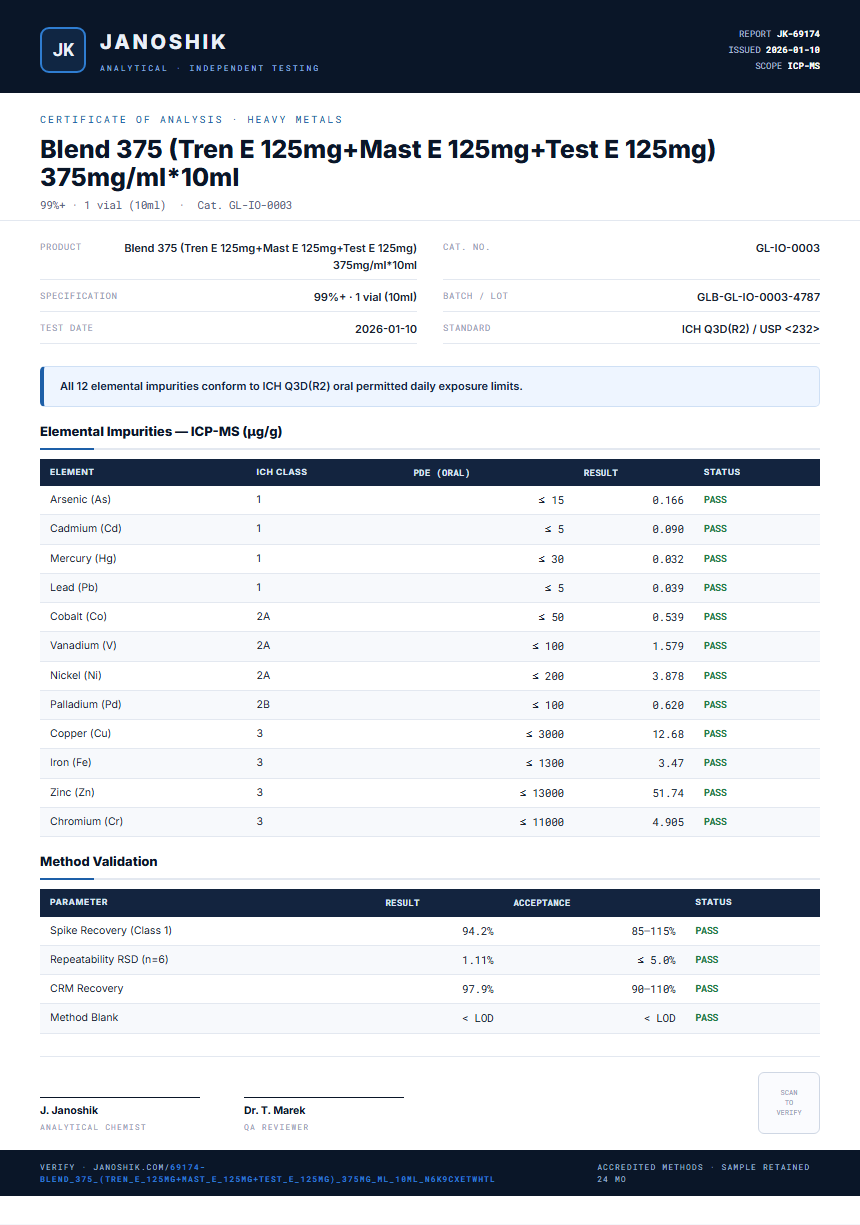Select the Arsenic (As) row label
860x1225 pixels.
(80, 499)
